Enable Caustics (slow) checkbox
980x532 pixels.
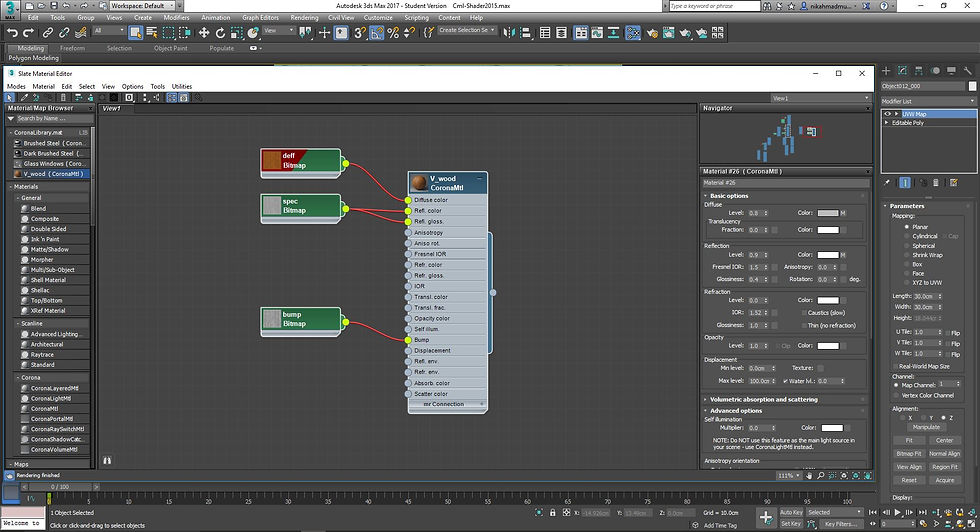(x=803, y=313)
